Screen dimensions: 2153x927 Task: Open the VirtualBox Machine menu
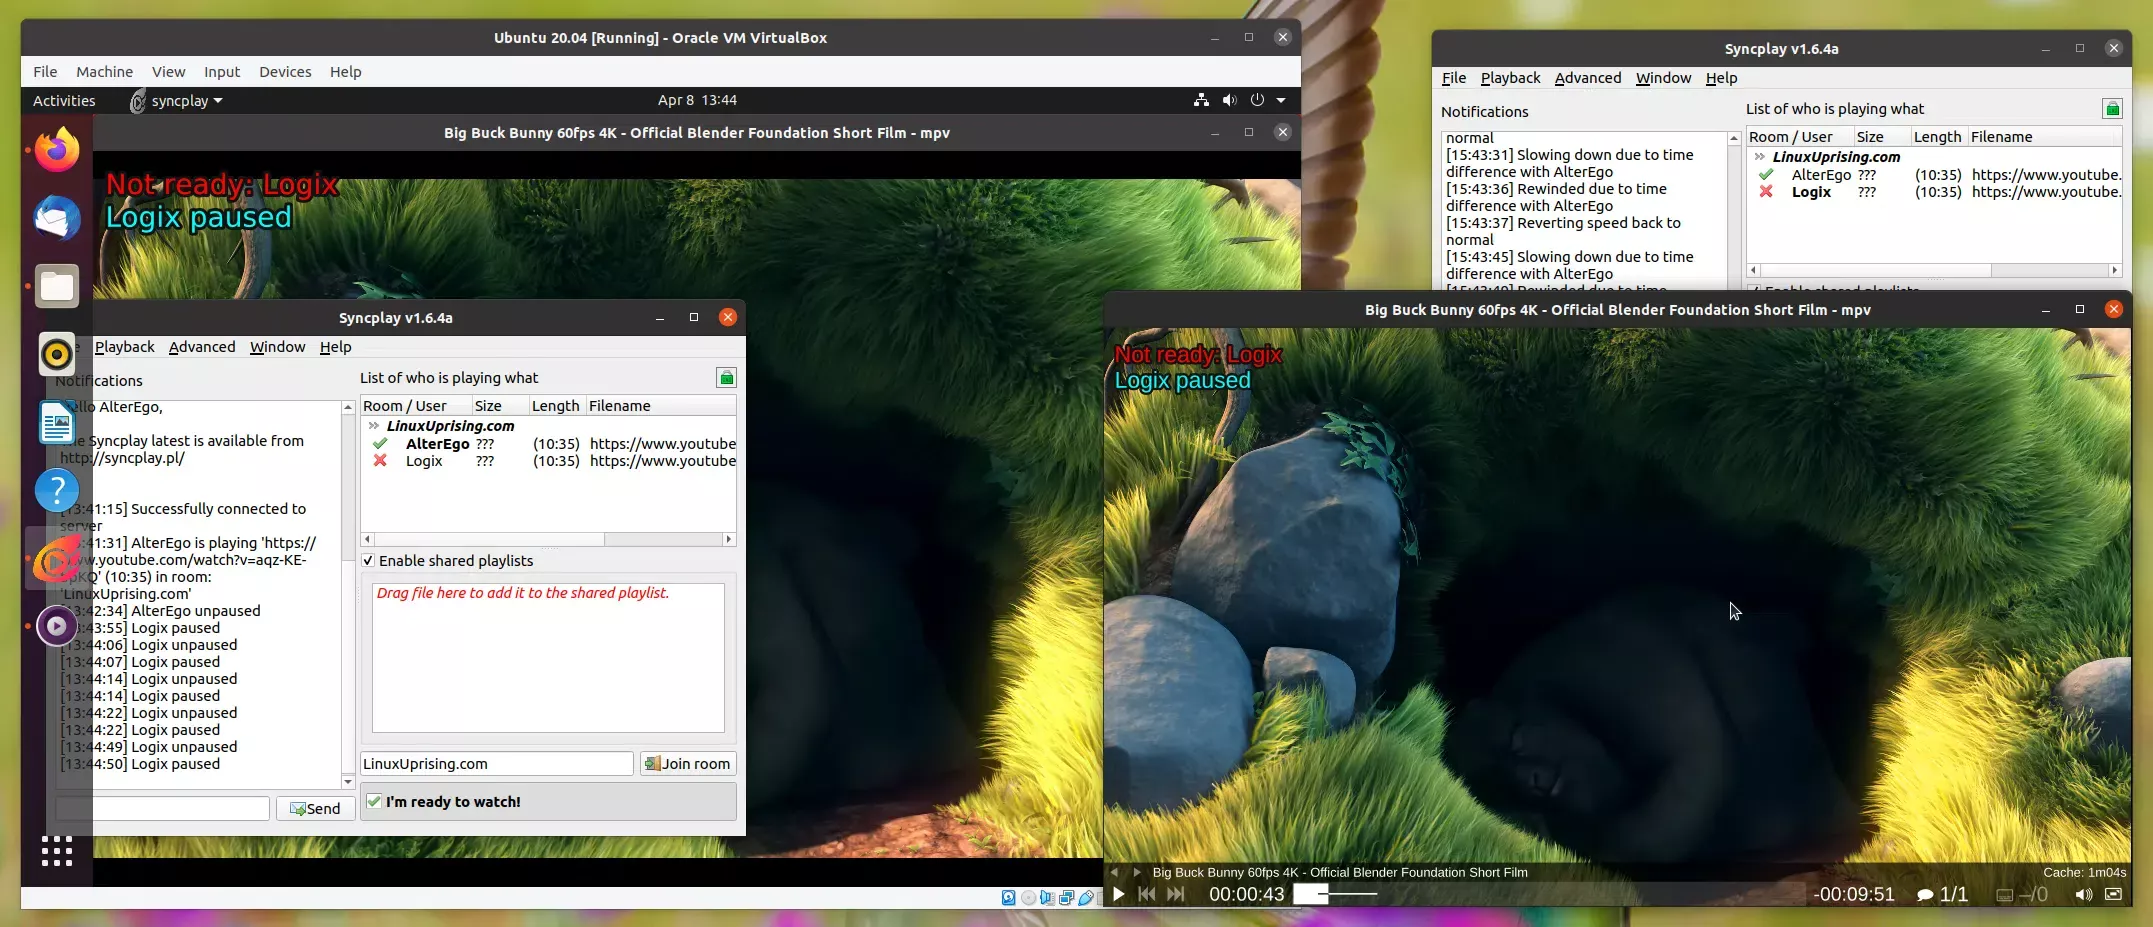(x=104, y=72)
